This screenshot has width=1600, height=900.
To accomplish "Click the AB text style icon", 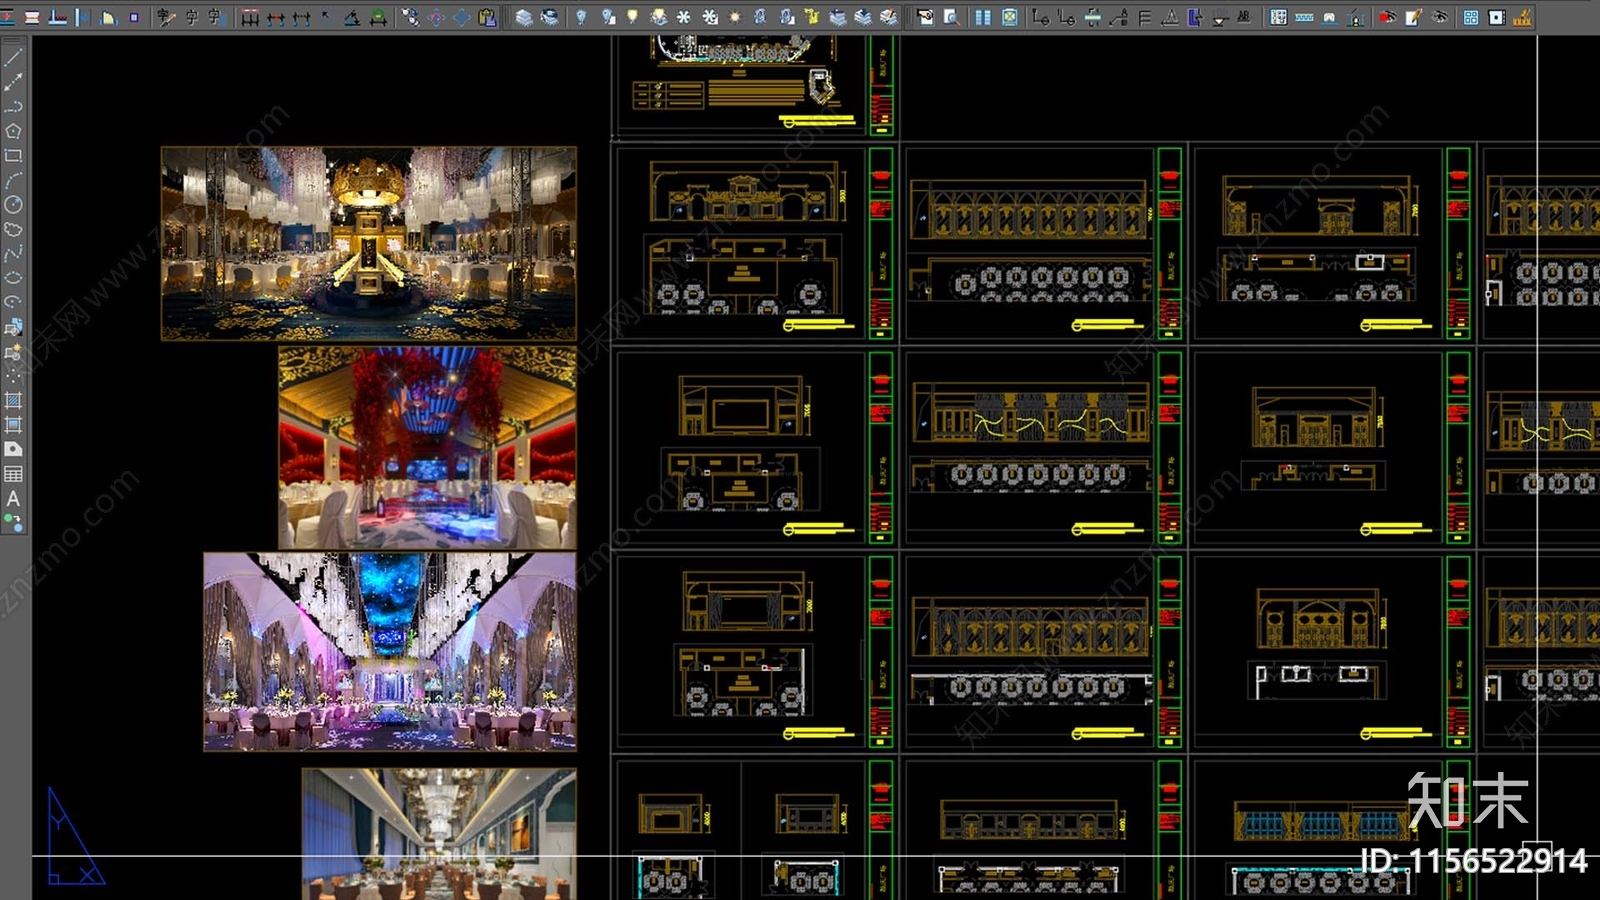I will (x=1244, y=17).
